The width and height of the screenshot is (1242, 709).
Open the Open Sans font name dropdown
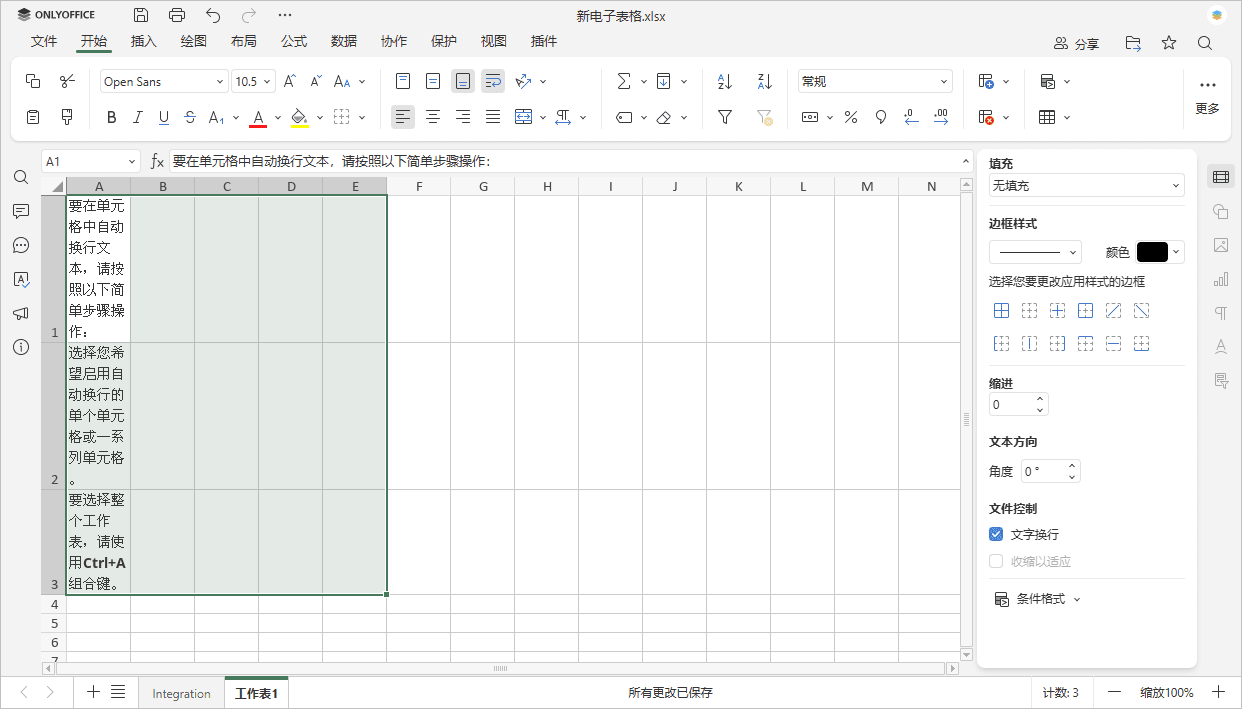[163, 81]
